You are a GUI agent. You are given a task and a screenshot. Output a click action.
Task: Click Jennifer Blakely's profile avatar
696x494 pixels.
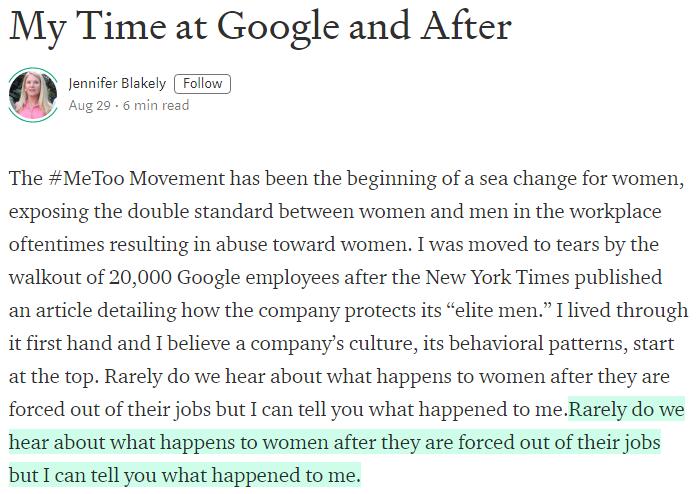click(x=33, y=94)
